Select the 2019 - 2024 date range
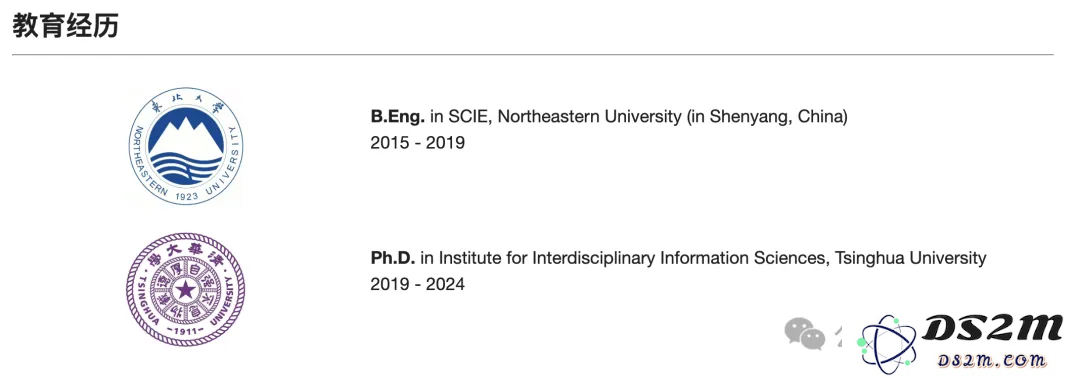Image resolution: width=1080 pixels, height=378 pixels. point(417,284)
